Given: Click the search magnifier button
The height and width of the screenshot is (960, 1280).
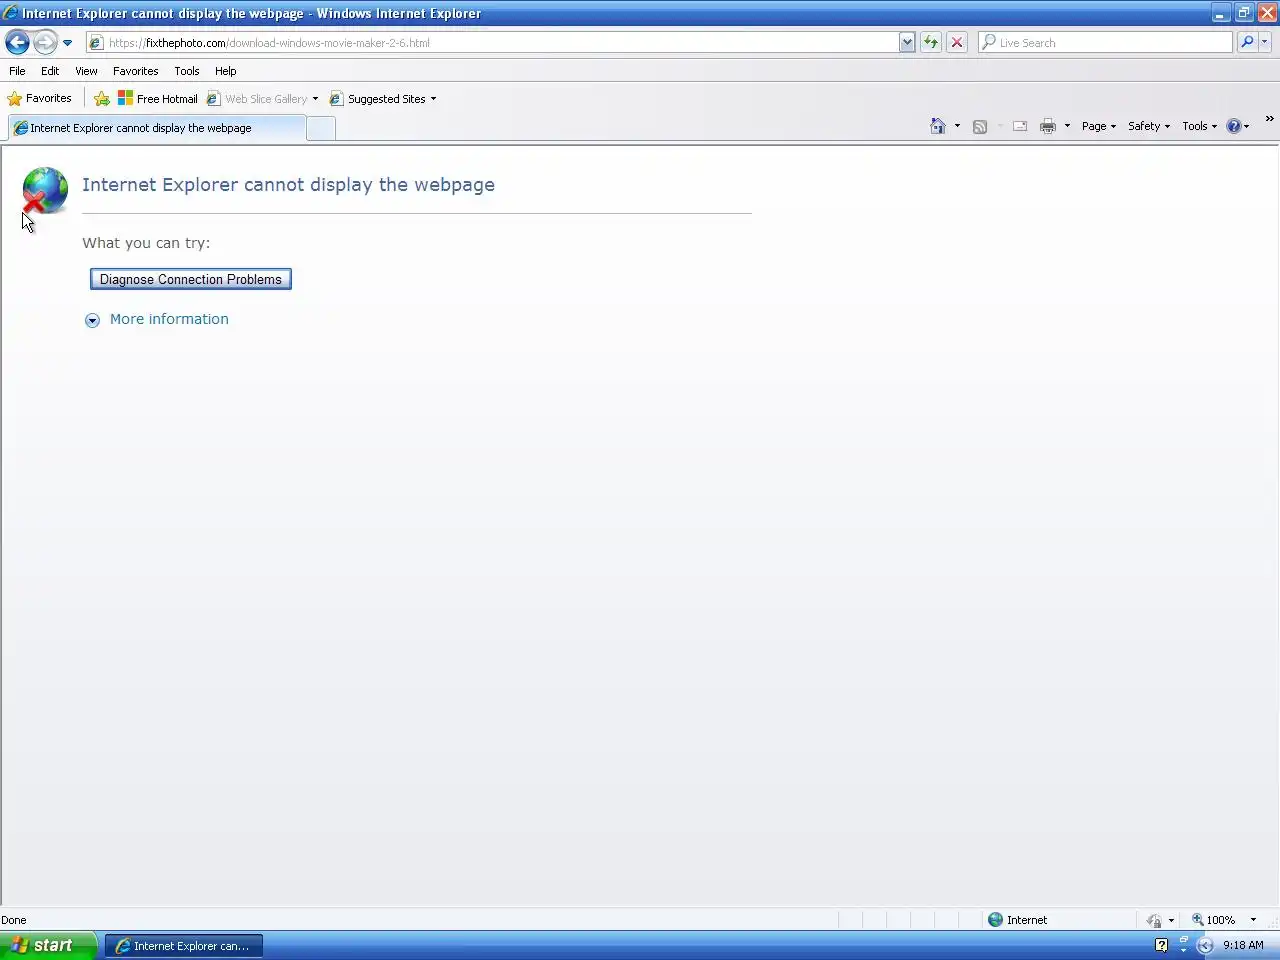Looking at the screenshot, I should (x=1247, y=42).
